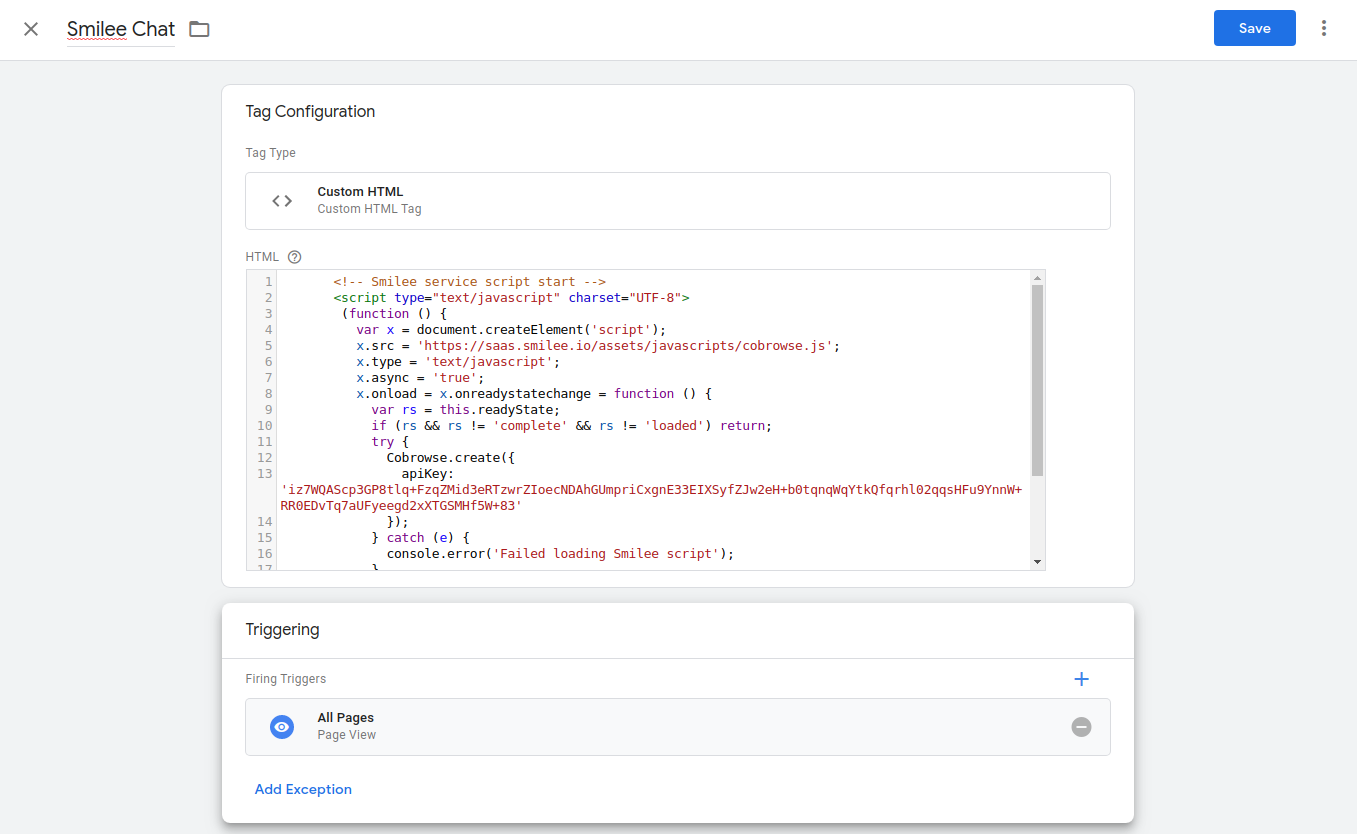Image resolution: width=1357 pixels, height=834 pixels.
Task: Edit the tag name Smilee Chat
Action: [121, 29]
